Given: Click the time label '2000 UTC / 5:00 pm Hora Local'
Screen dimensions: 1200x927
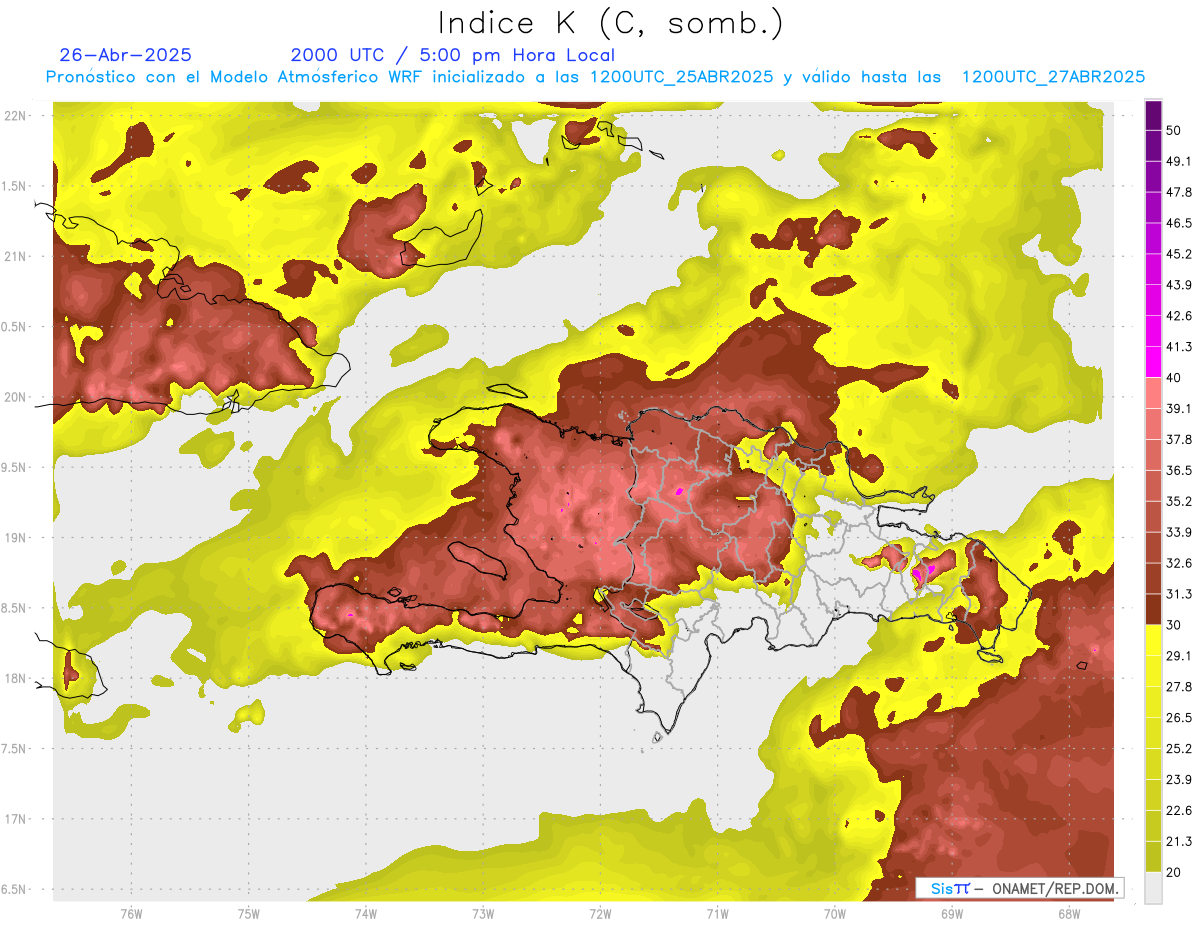Looking at the screenshot, I should coord(453,55).
